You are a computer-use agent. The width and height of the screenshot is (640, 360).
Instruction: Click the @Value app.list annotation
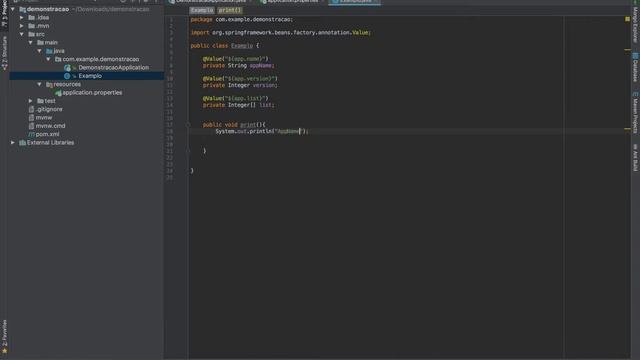[236, 98]
